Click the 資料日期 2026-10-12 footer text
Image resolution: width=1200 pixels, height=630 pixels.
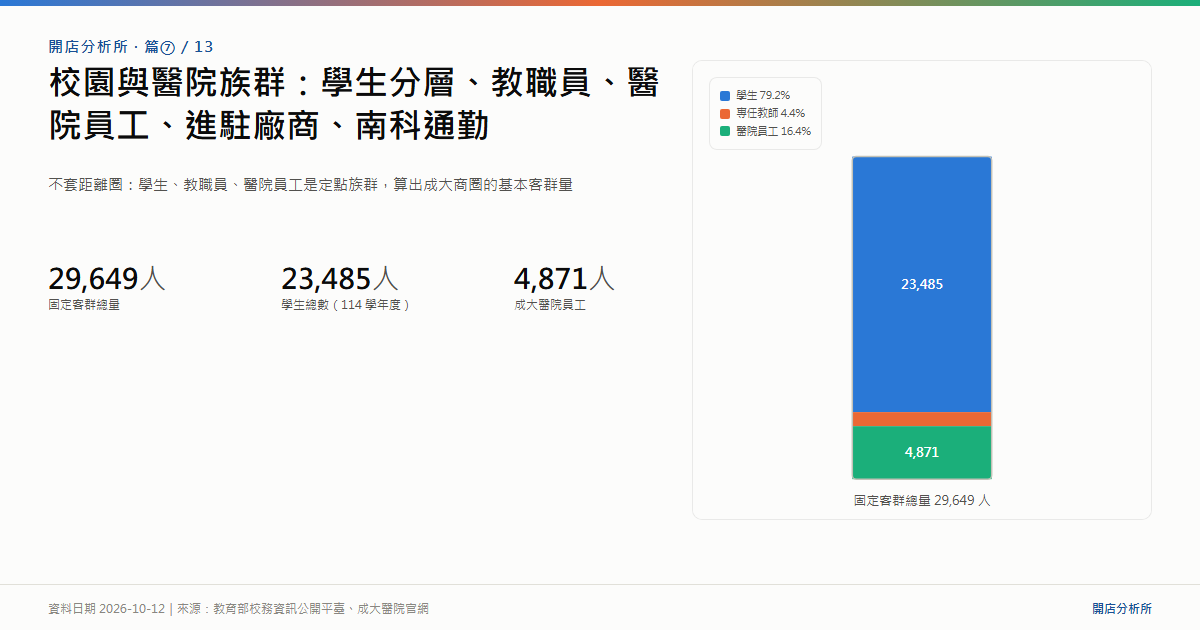(x=107, y=608)
